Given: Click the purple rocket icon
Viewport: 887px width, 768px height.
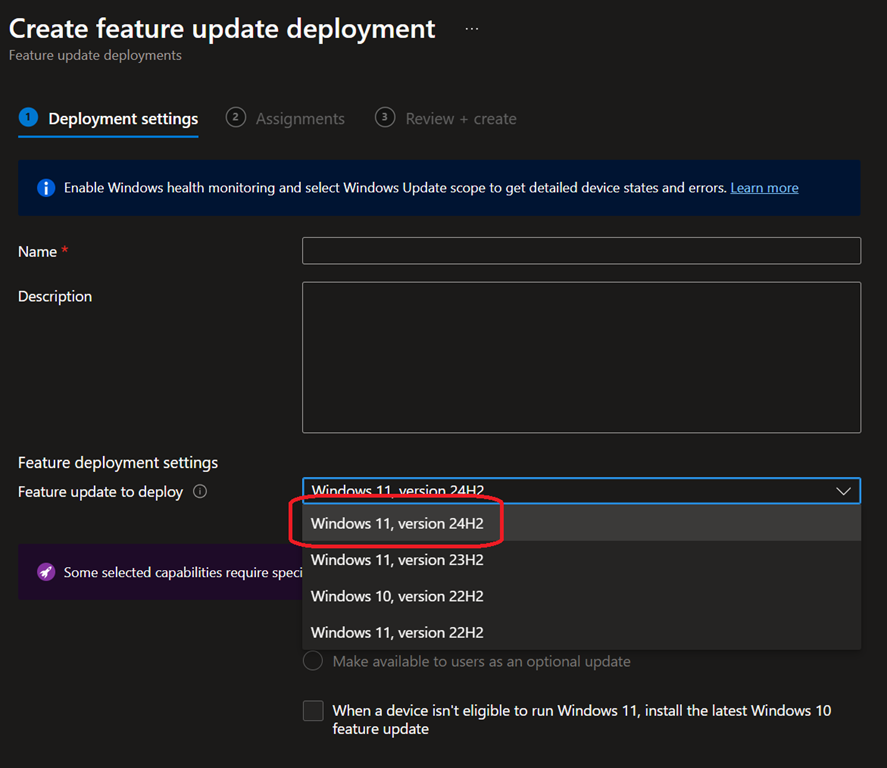Looking at the screenshot, I should [x=46, y=572].
